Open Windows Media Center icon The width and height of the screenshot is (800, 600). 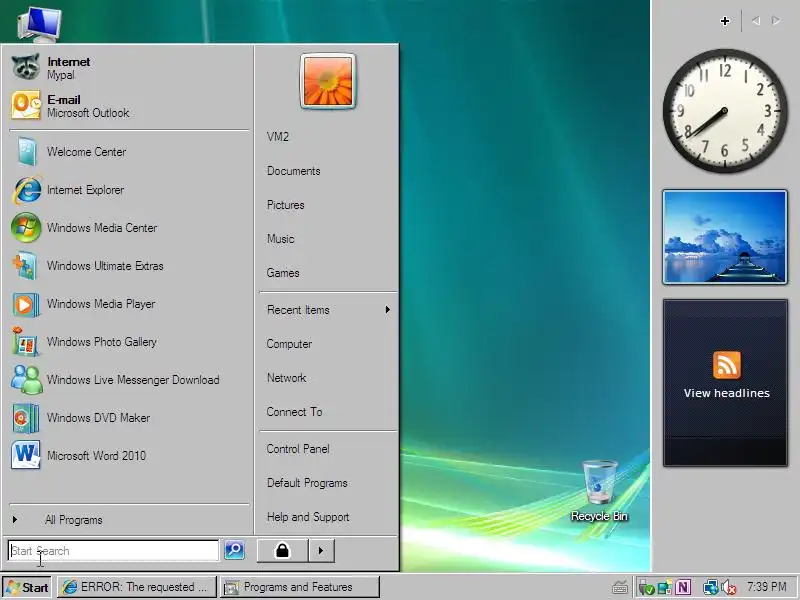[x=26, y=228]
